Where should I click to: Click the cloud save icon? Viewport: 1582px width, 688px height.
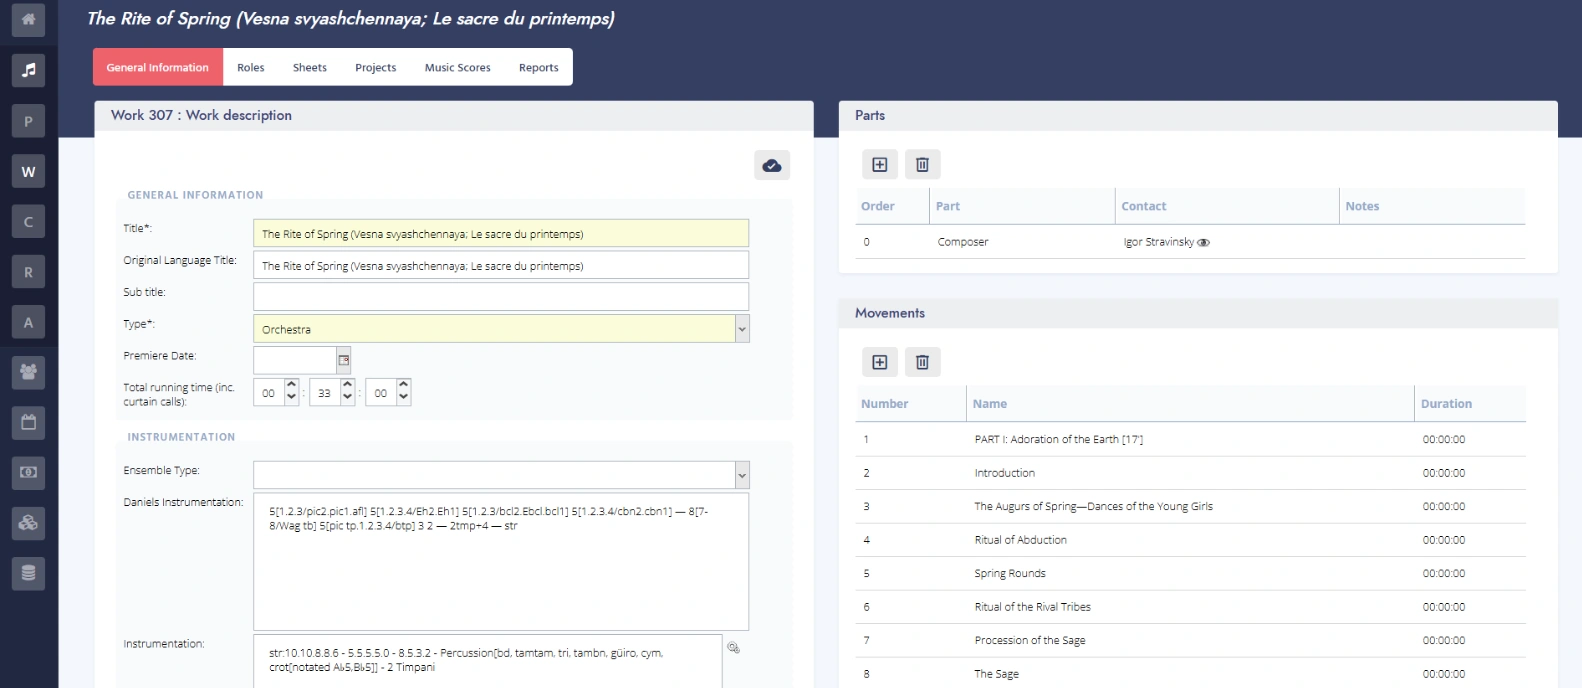(x=771, y=165)
